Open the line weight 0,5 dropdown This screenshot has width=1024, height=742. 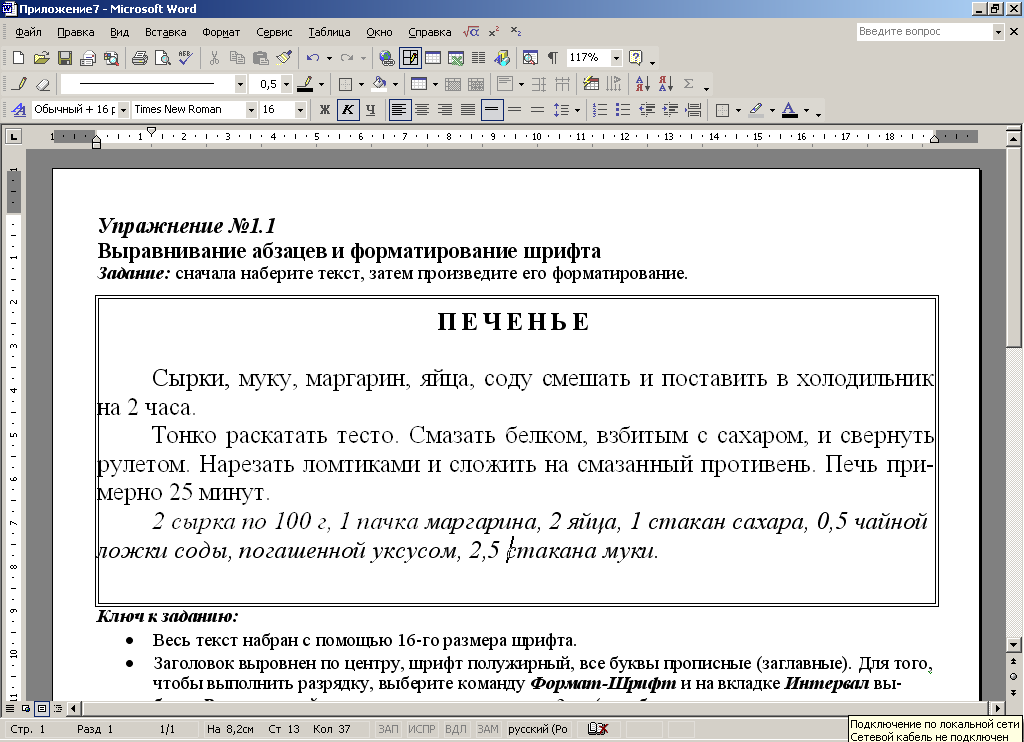click(286, 84)
